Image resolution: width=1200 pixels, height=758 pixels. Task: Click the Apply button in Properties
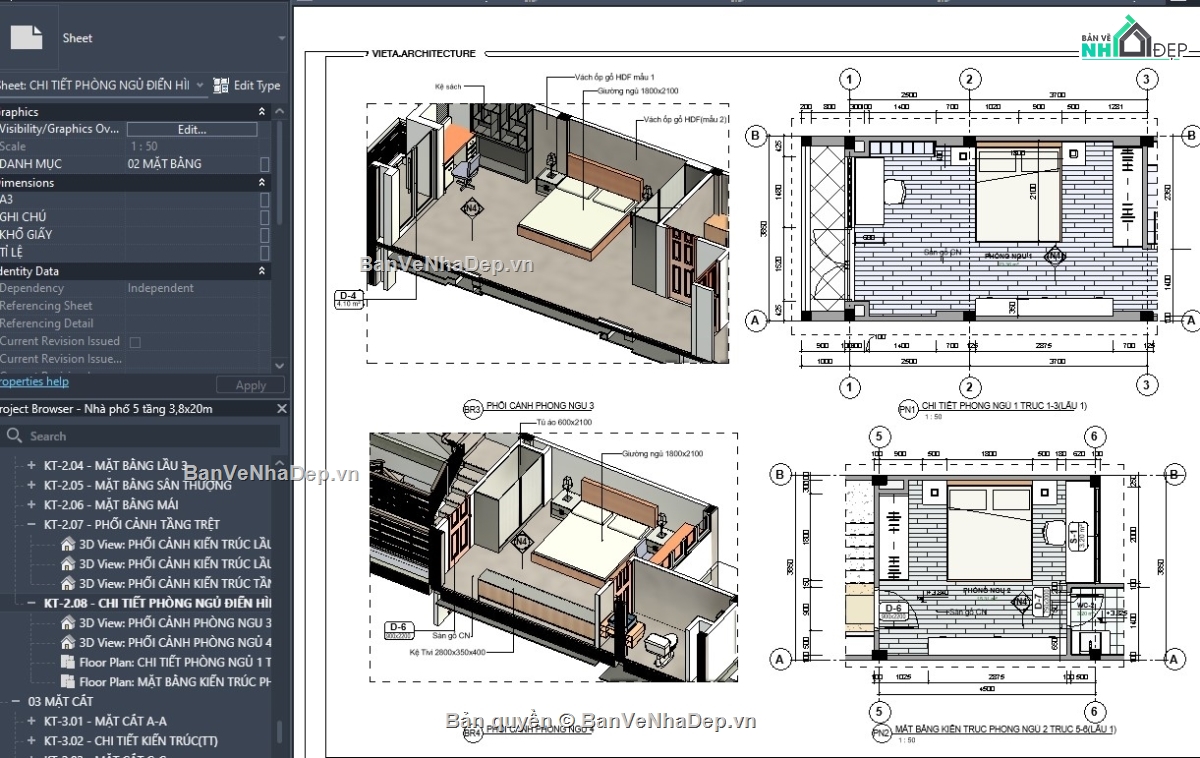point(251,386)
